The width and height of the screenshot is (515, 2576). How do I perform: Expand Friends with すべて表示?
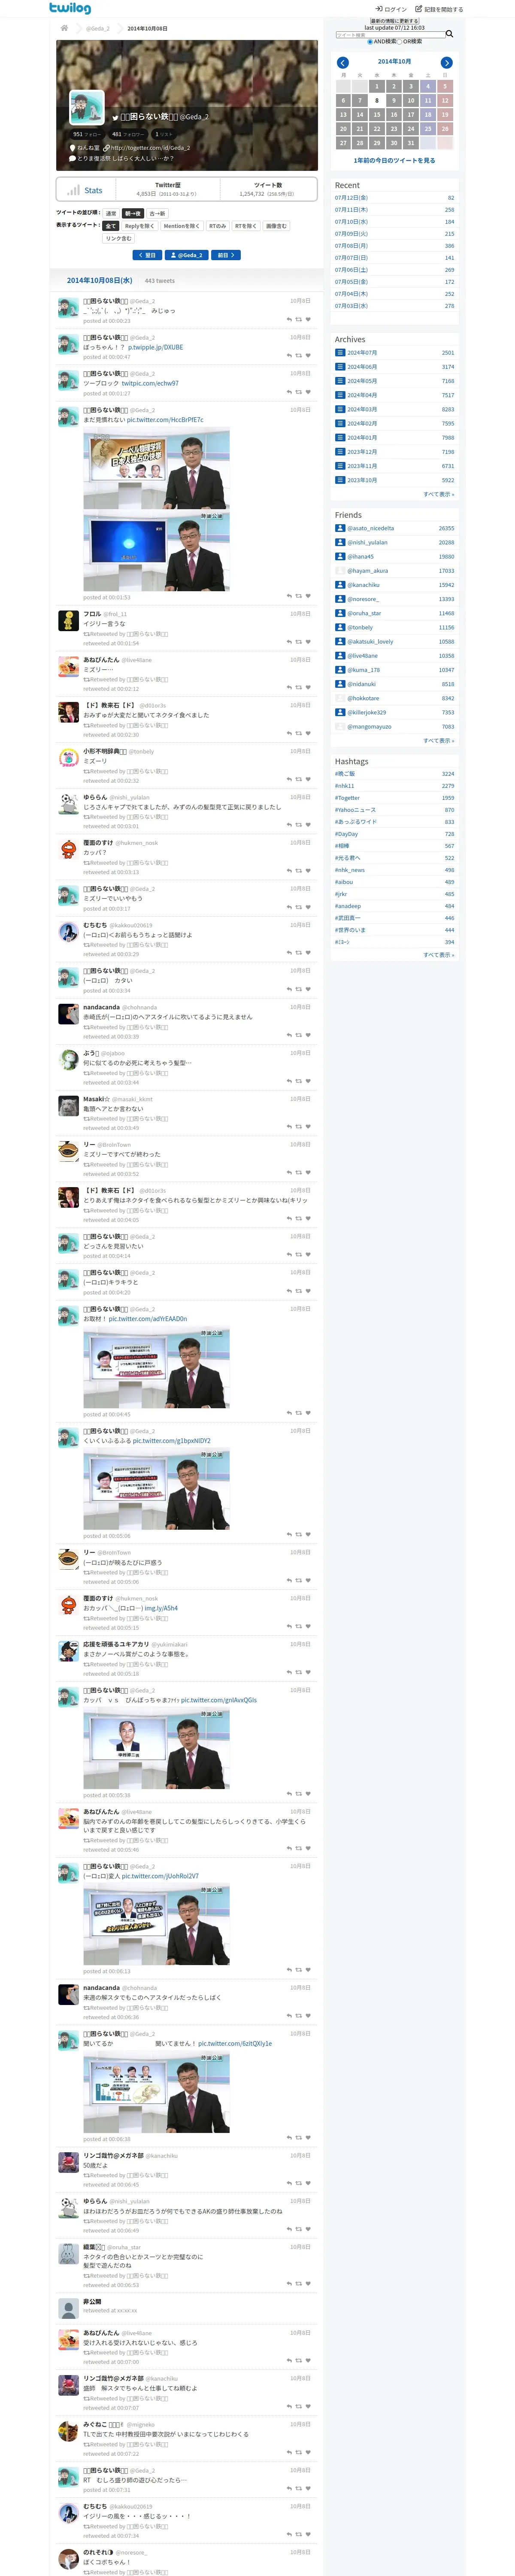tap(438, 741)
